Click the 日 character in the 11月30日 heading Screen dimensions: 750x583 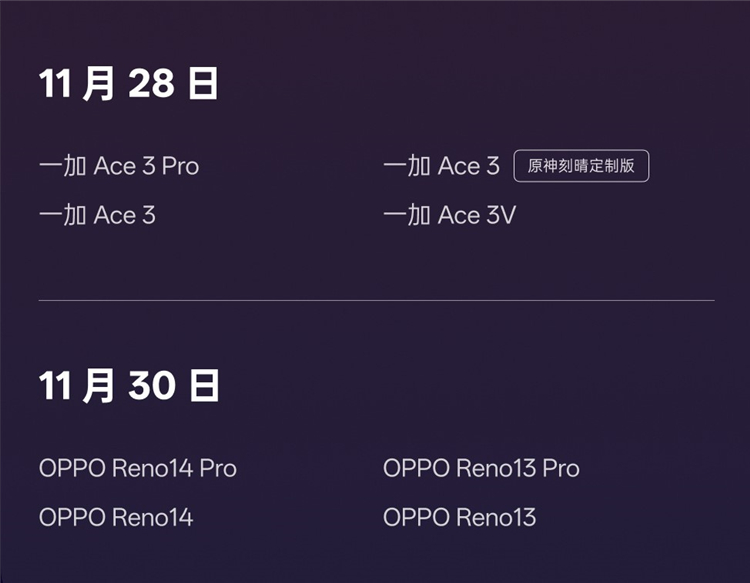204,386
